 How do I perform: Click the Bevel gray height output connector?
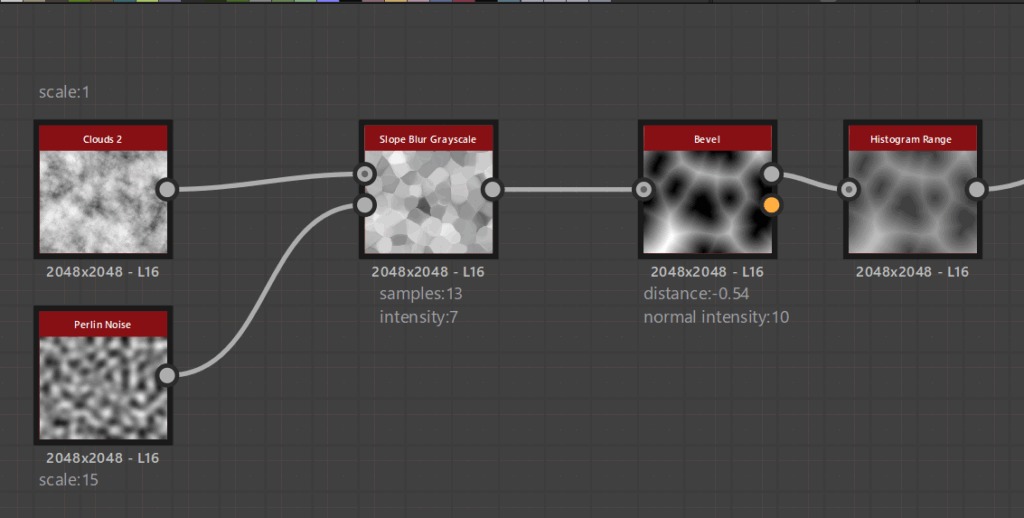point(771,174)
